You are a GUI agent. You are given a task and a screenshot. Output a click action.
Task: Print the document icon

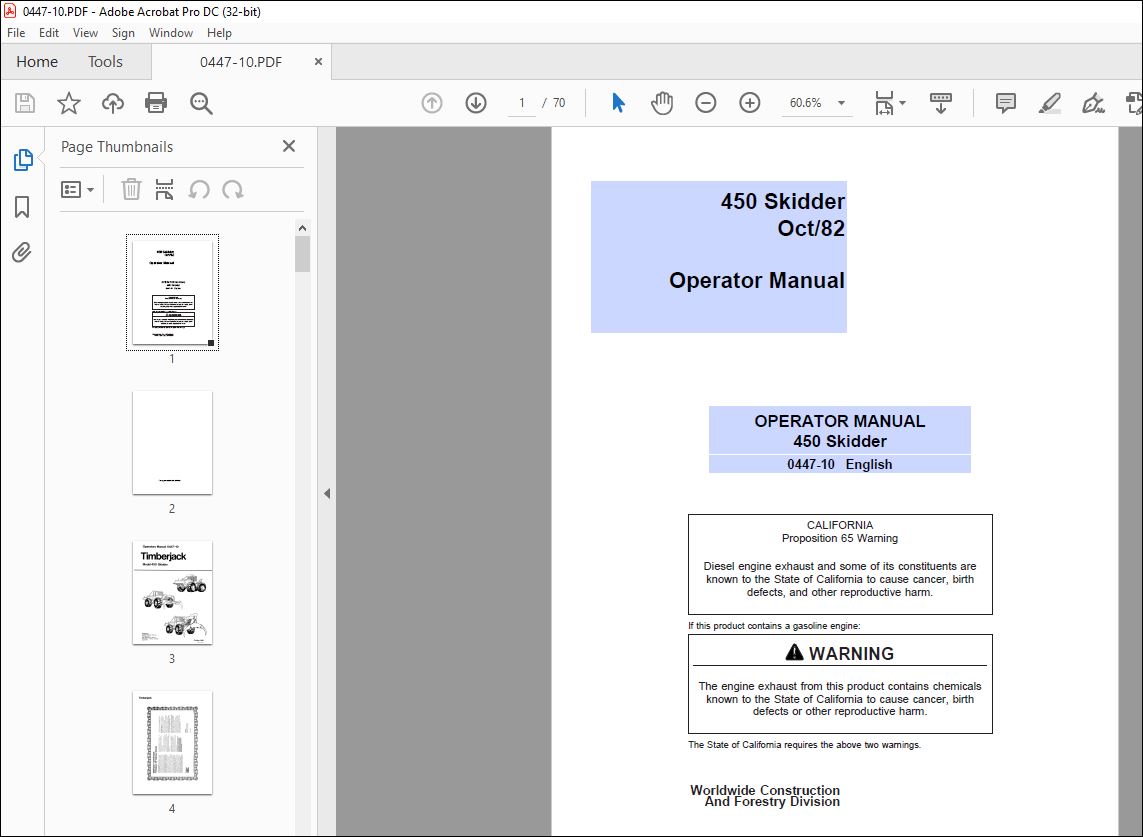[x=156, y=103]
